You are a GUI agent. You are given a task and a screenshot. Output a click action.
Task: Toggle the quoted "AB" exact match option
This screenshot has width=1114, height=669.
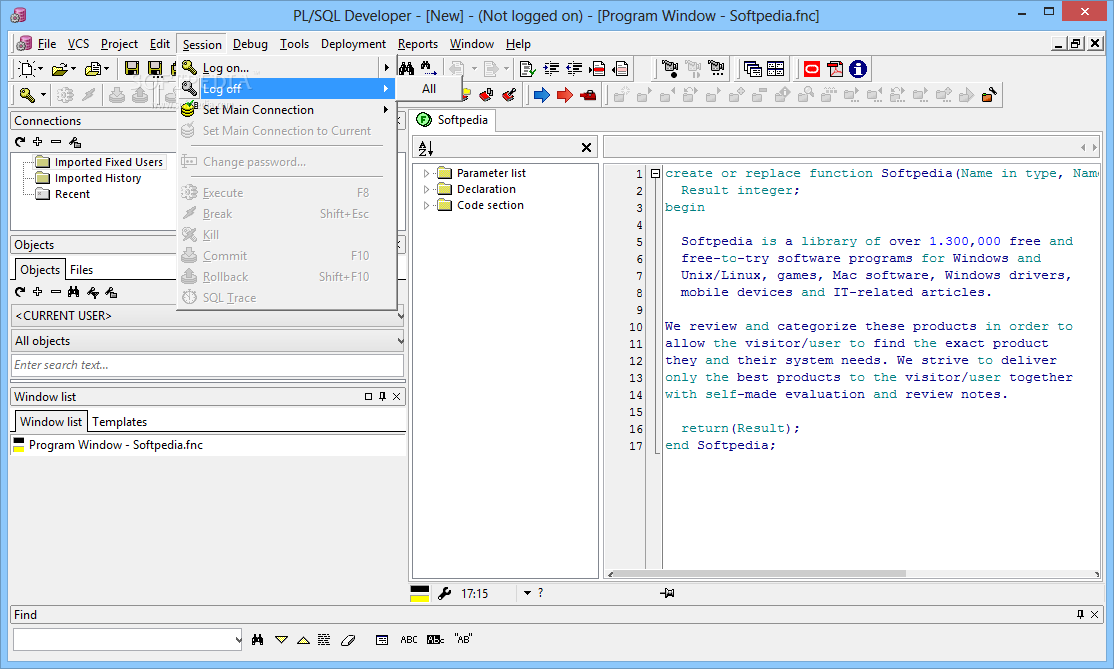pos(463,640)
